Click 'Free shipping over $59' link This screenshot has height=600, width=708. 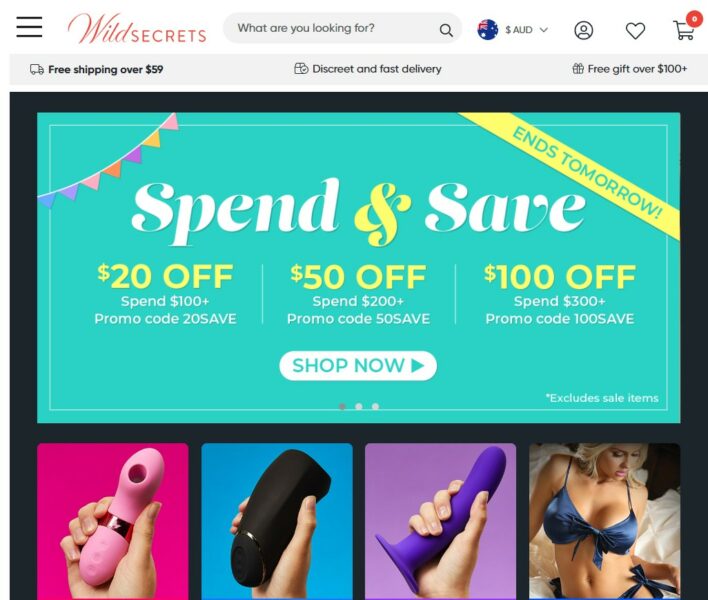tap(106, 70)
